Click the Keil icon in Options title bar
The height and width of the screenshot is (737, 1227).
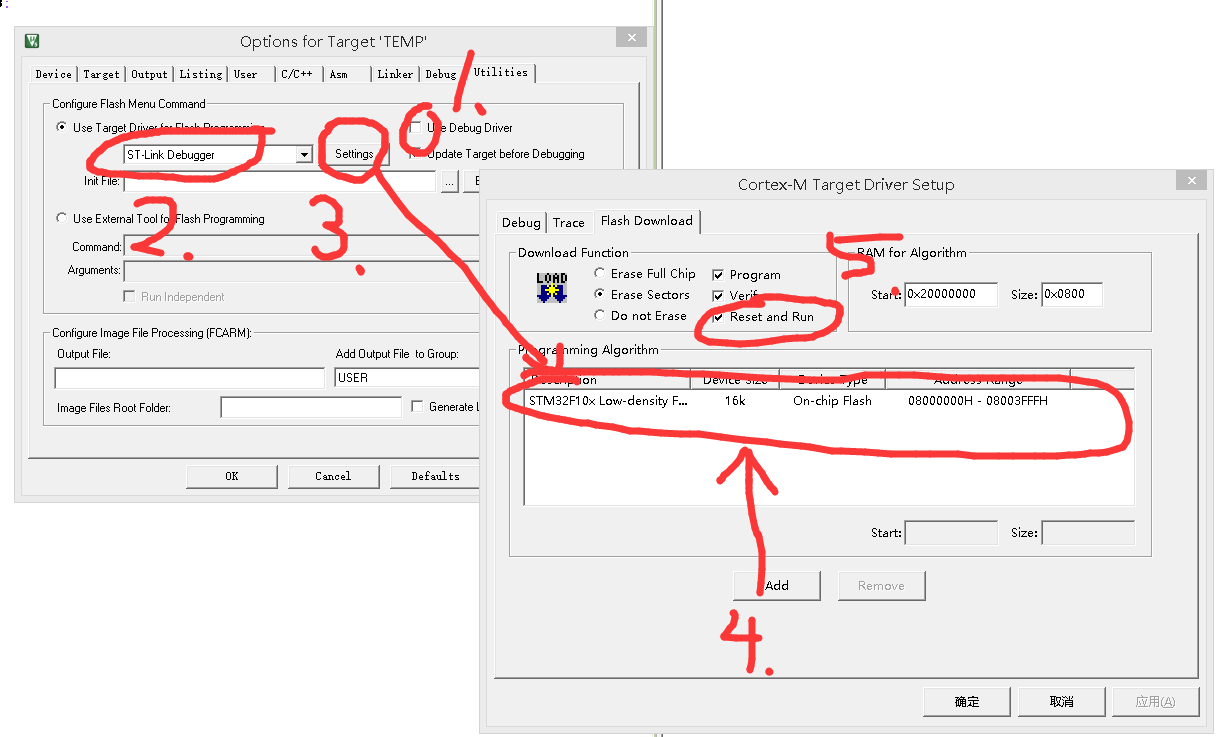click(x=32, y=41)
